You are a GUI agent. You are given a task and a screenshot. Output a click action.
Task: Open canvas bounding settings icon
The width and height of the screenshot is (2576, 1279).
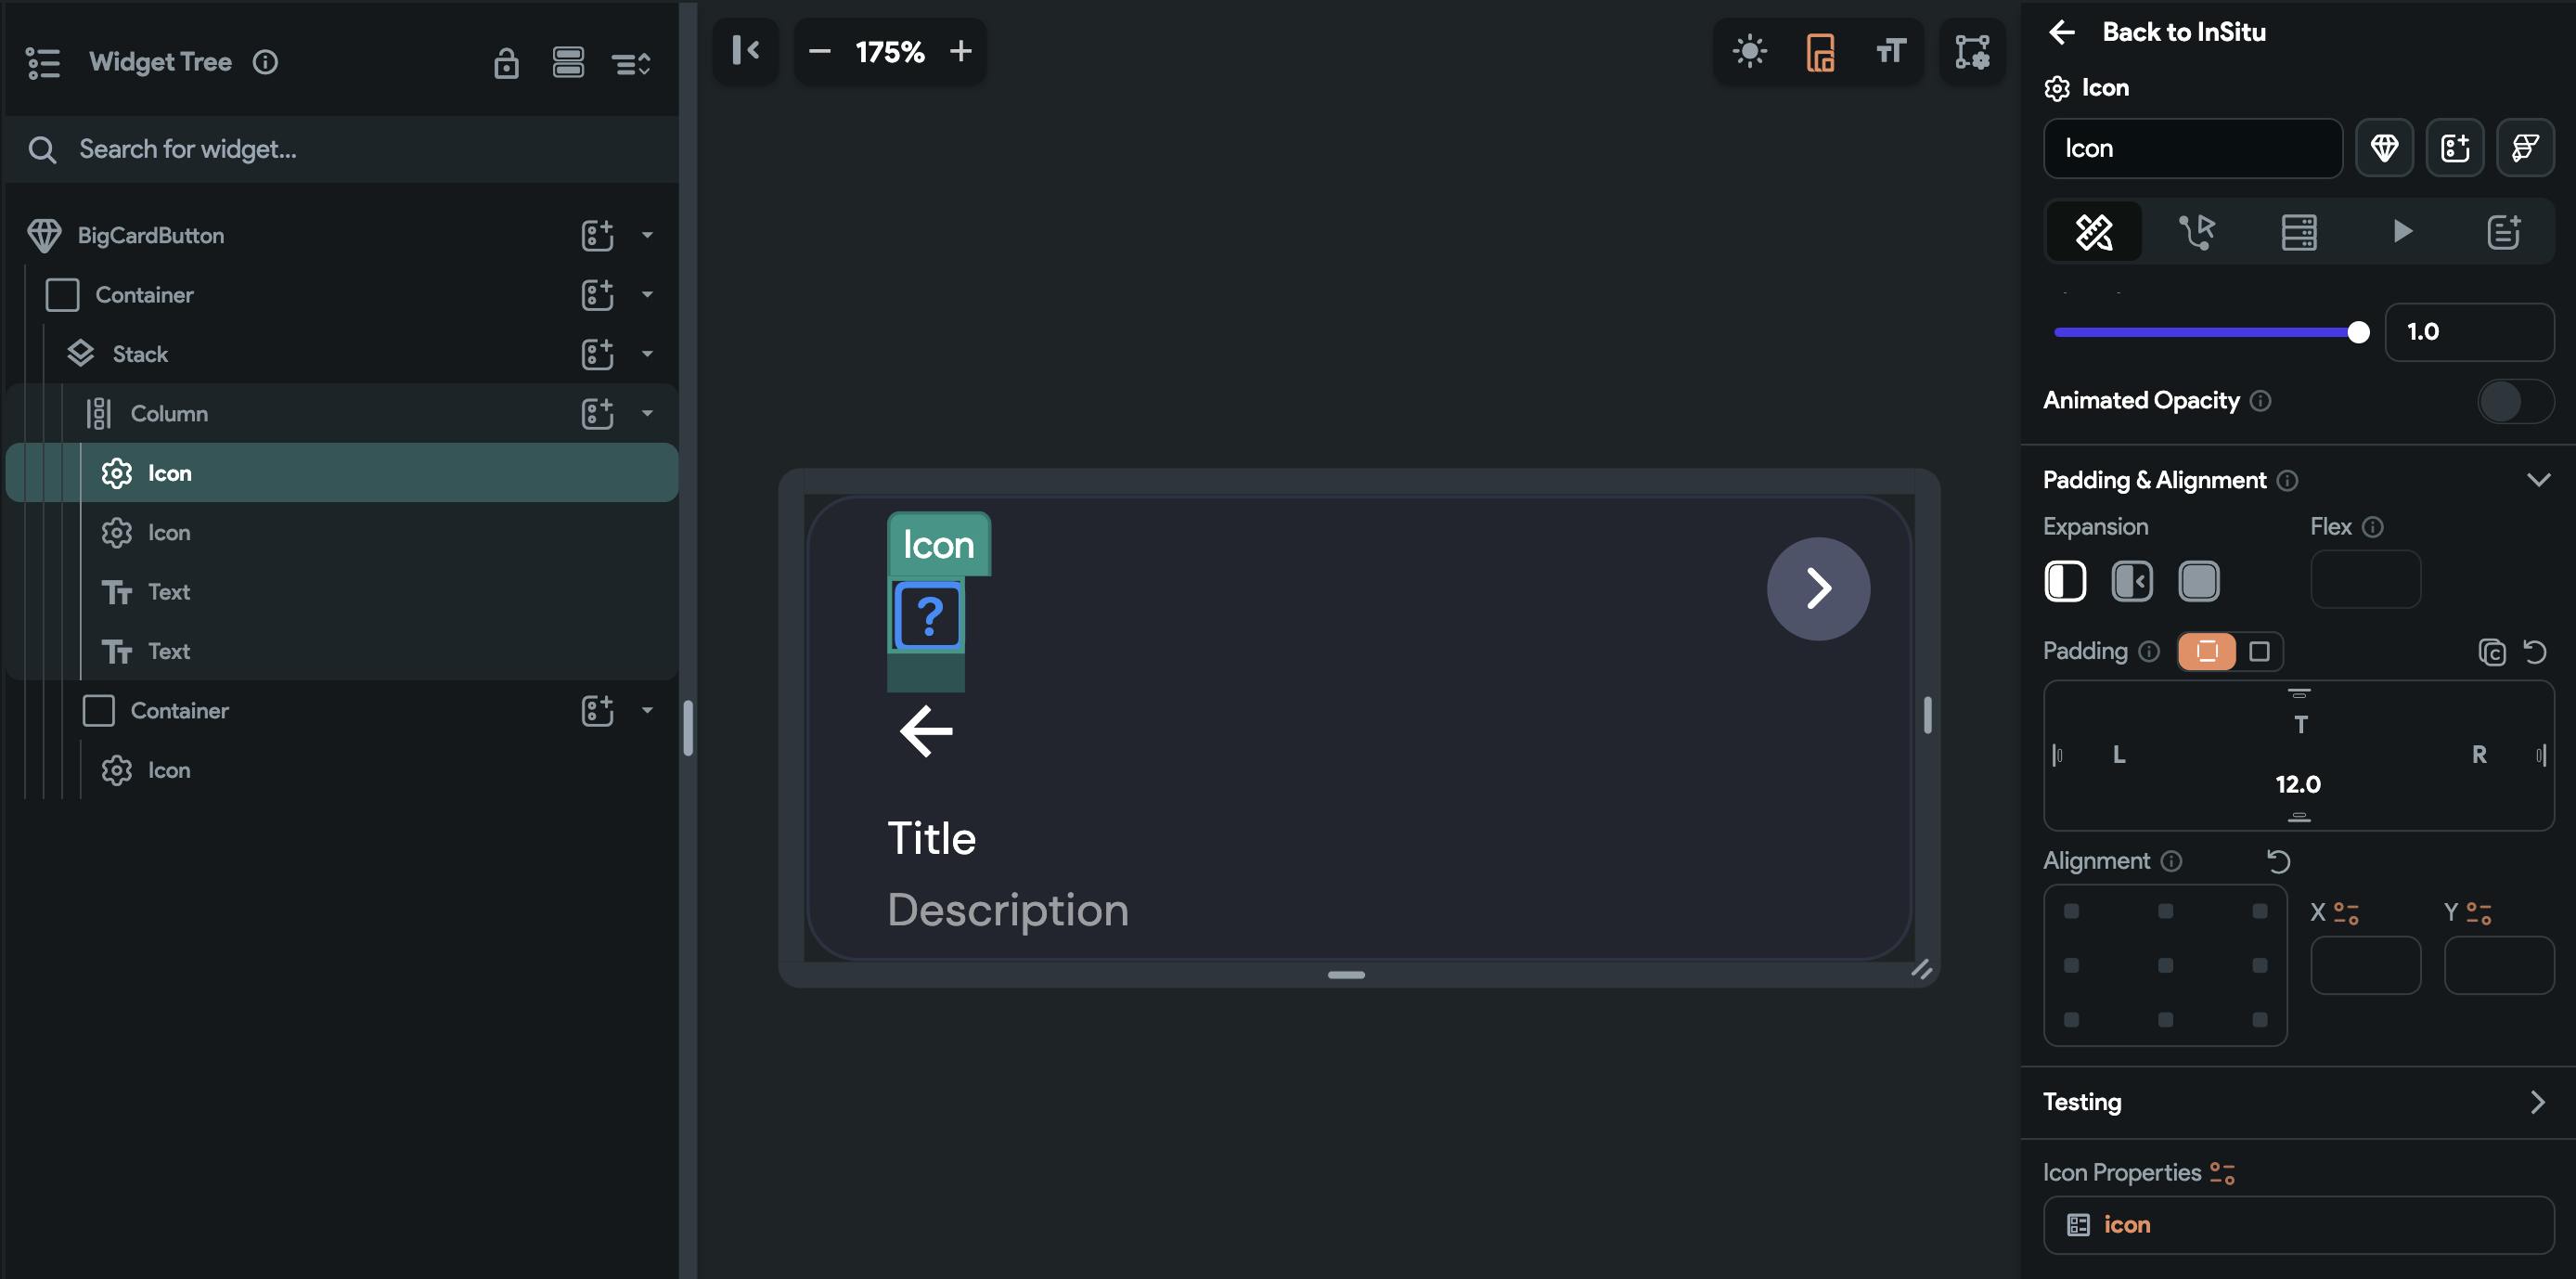point(1972,52)
